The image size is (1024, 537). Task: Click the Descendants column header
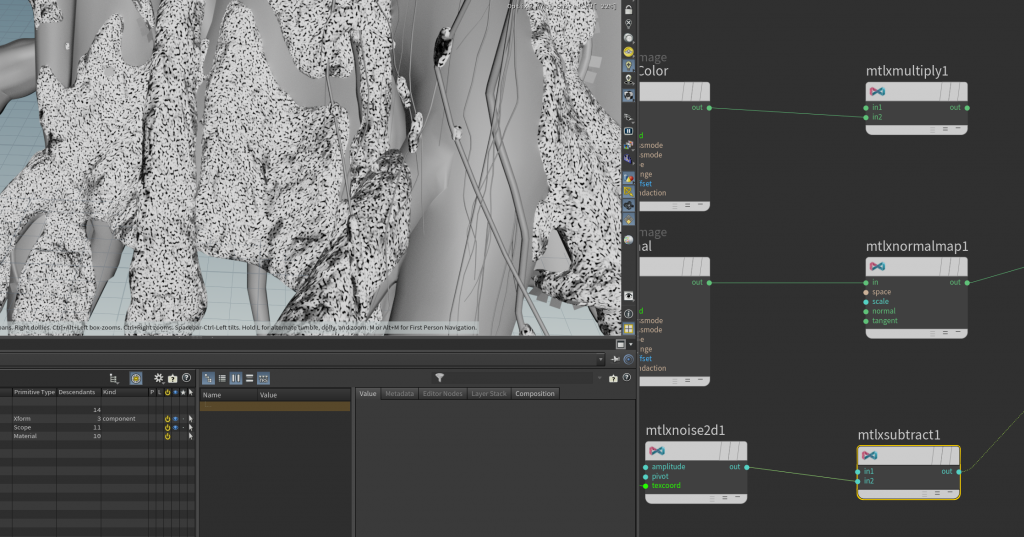click(x=77, y=392)
